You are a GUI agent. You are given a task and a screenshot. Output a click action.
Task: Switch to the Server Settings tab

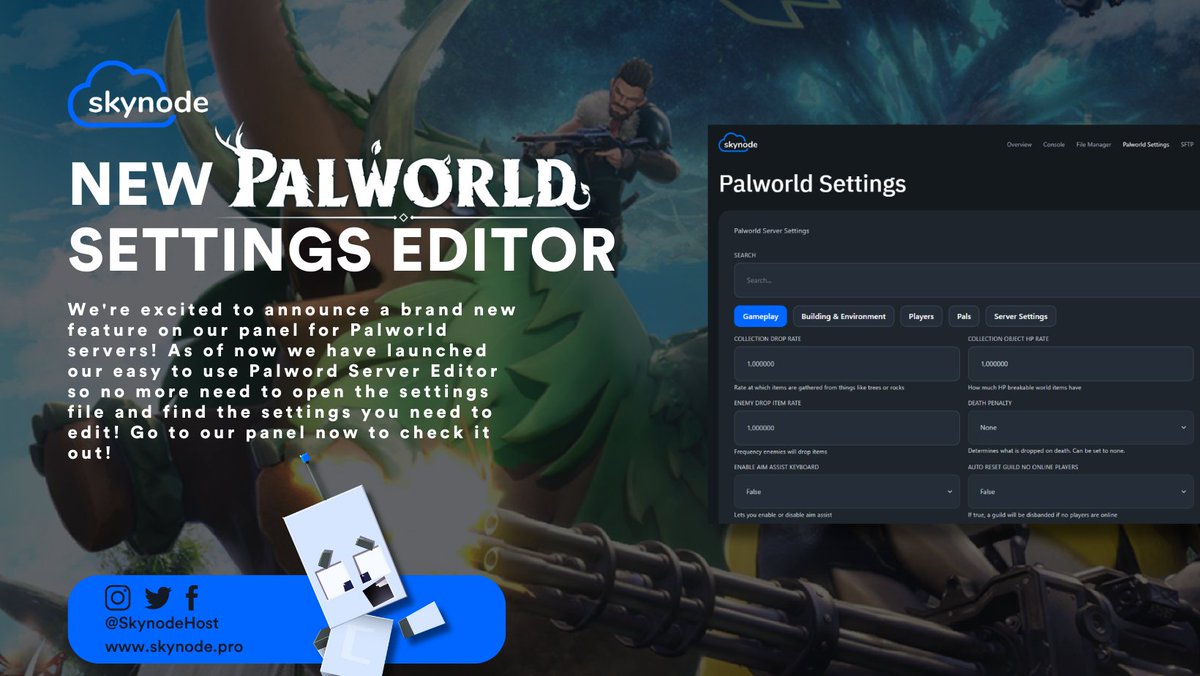tap(1020, 316)
